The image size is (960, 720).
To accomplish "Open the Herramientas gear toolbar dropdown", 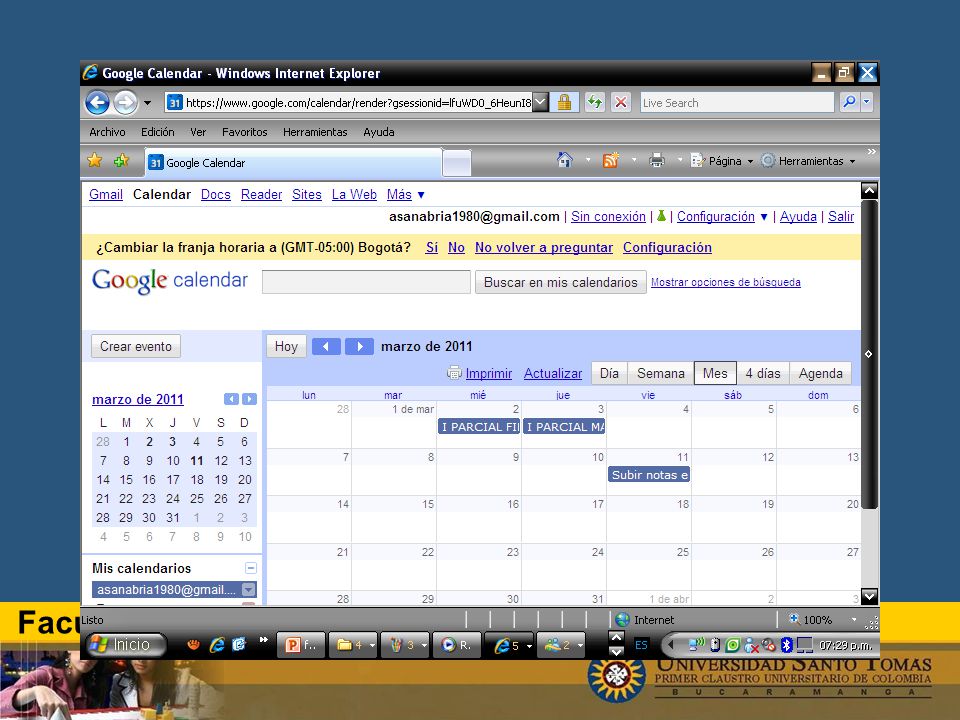I will [x=808, y=161].
